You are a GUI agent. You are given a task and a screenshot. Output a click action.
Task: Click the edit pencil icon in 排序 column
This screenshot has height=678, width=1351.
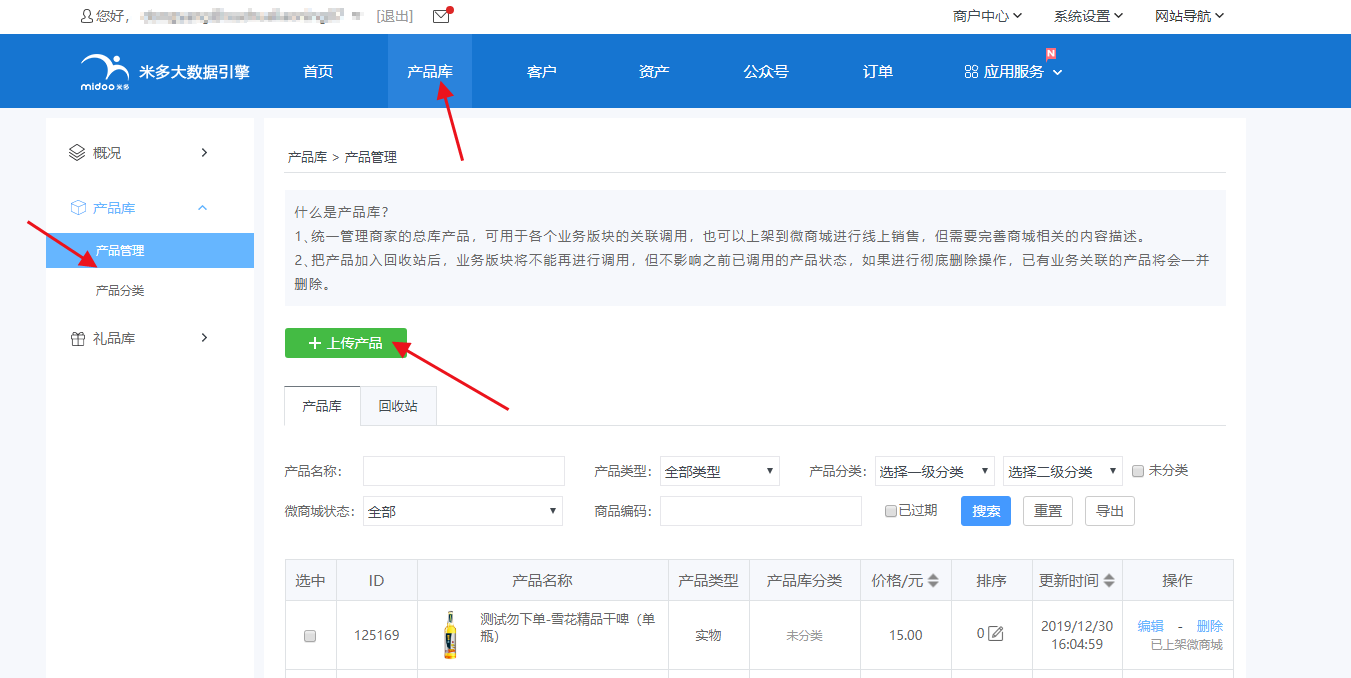tap(995, 633)
